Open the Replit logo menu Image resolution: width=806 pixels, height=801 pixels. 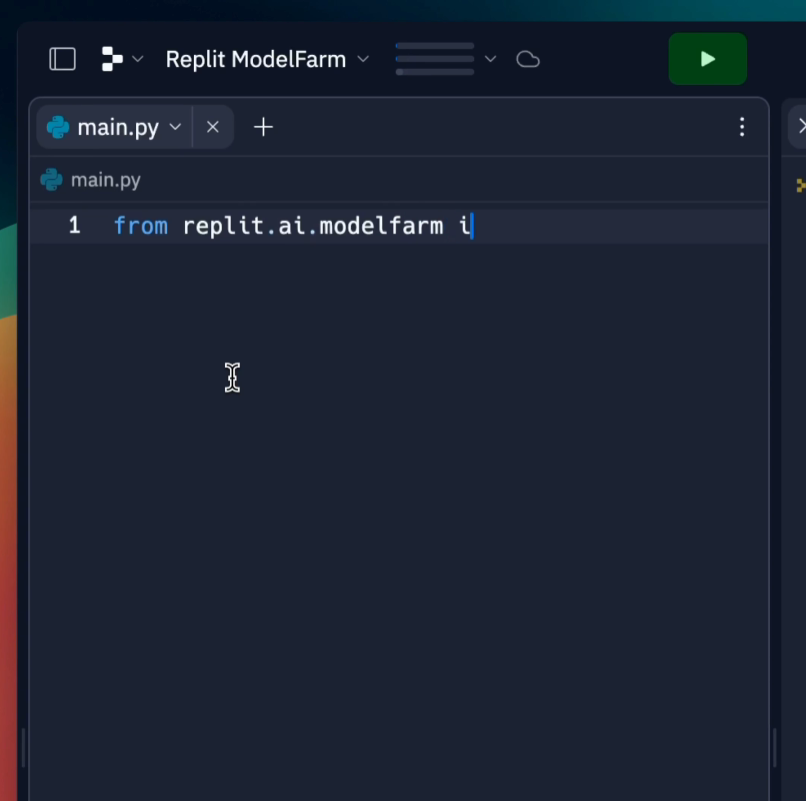112,59
